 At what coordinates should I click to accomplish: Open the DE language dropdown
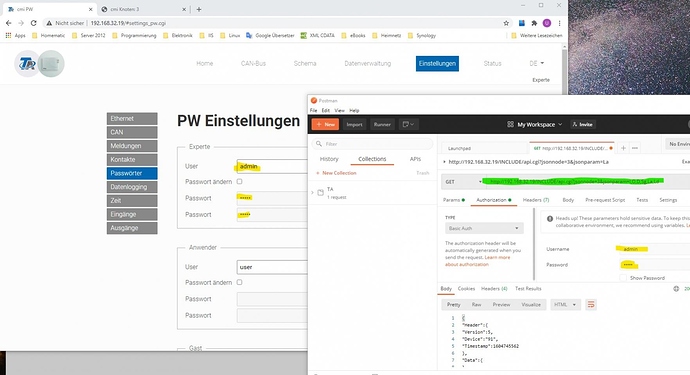[x=536, y=63]
